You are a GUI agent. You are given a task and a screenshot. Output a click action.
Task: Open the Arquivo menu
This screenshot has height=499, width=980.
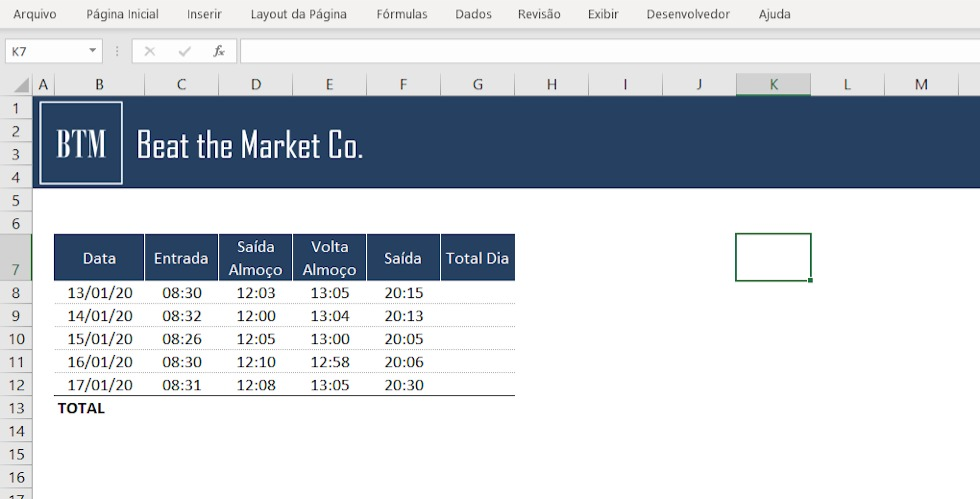tap(34, 14)
